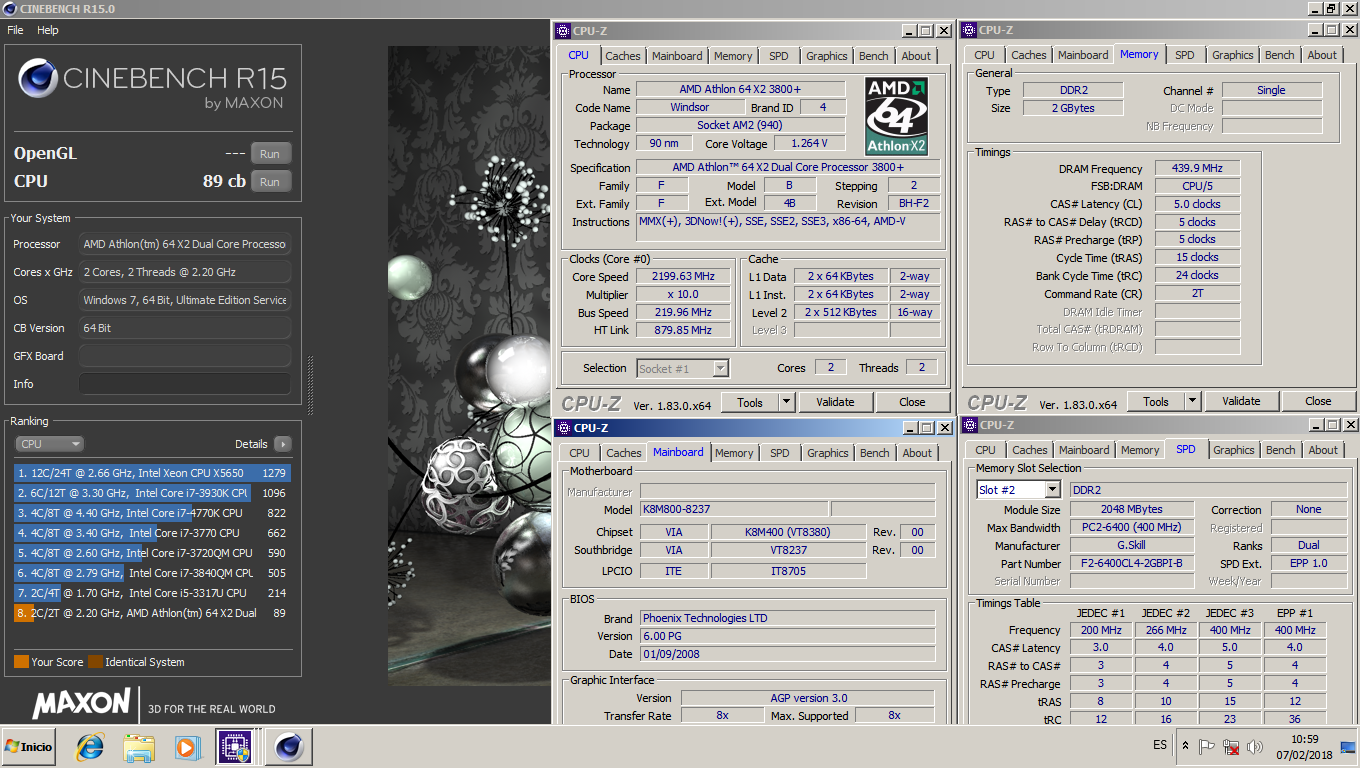Click CPU-Z icon in top-left CPU window title
This screenshot has width=1360, height=768.
[x=564, y=31]
